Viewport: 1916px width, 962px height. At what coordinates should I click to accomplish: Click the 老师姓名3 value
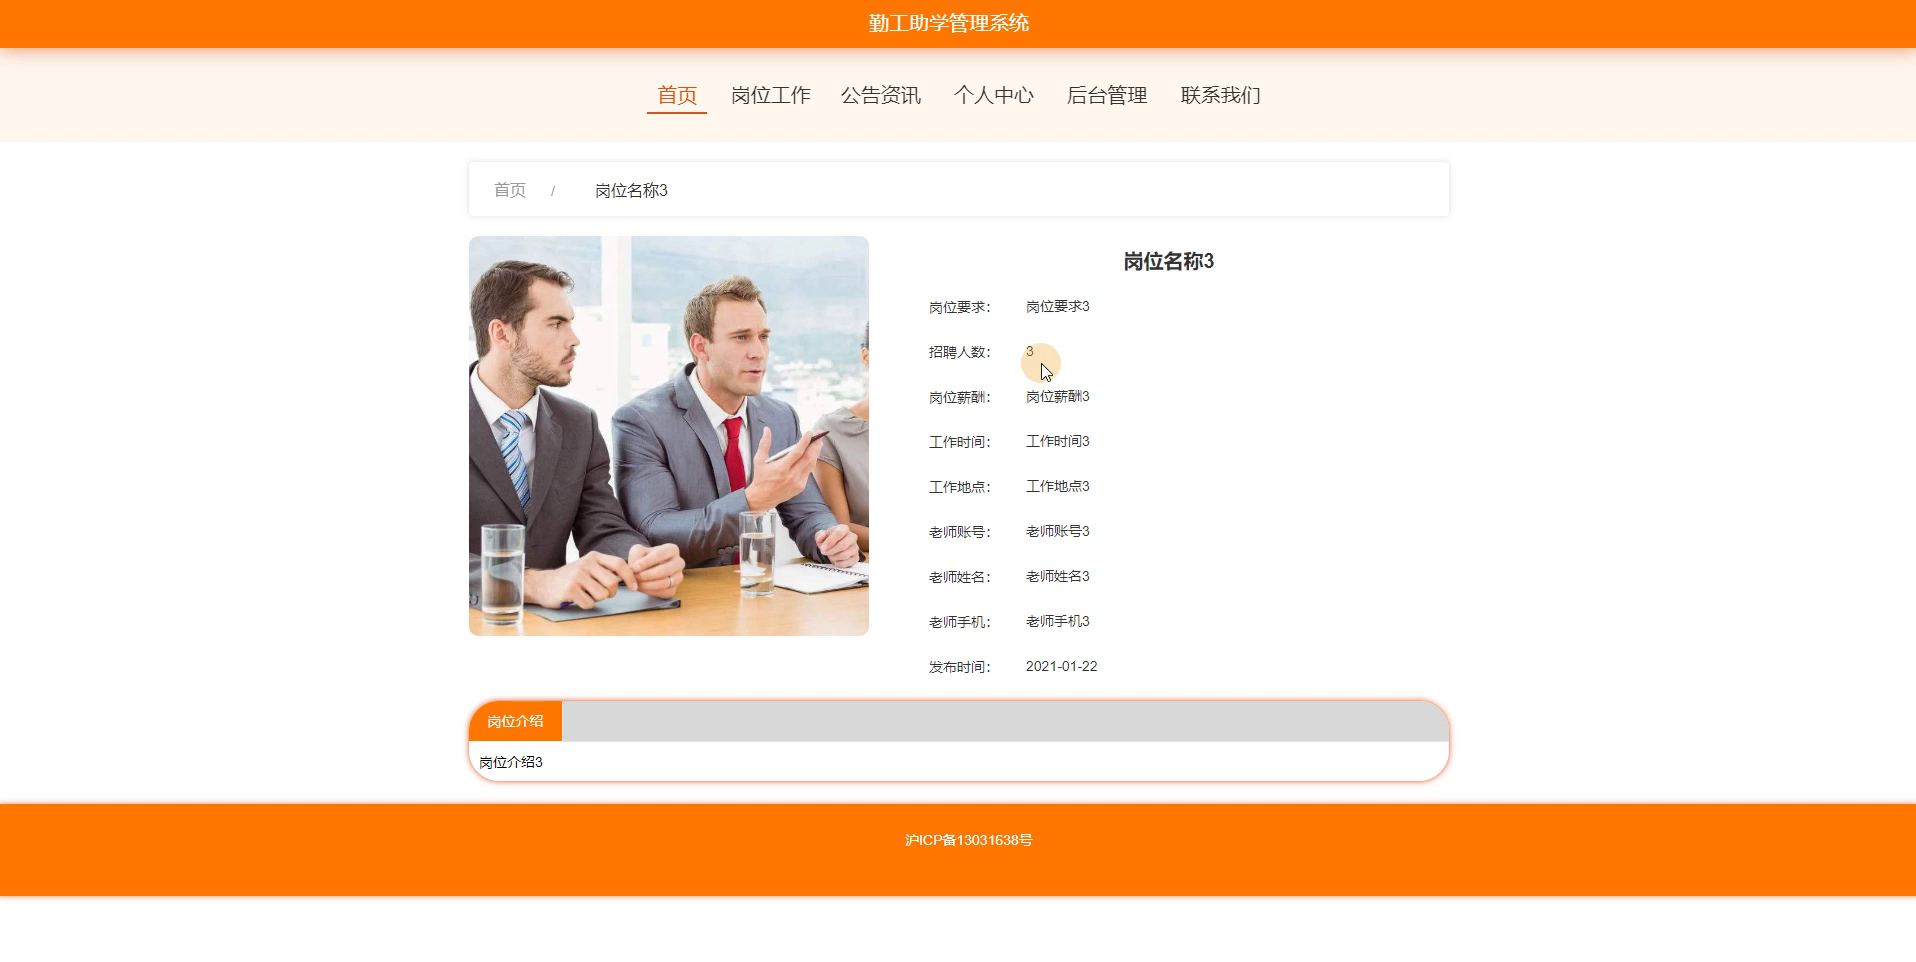(1057, 576)
